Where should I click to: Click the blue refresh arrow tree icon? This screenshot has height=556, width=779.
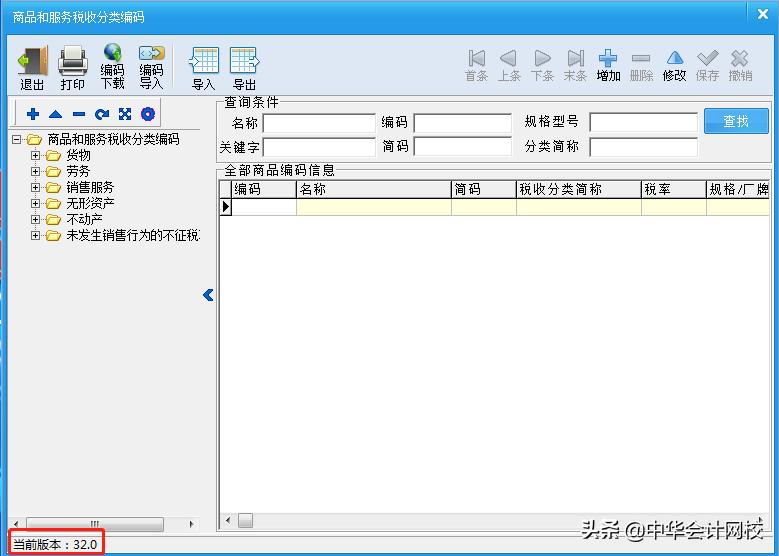click(102, 114)
